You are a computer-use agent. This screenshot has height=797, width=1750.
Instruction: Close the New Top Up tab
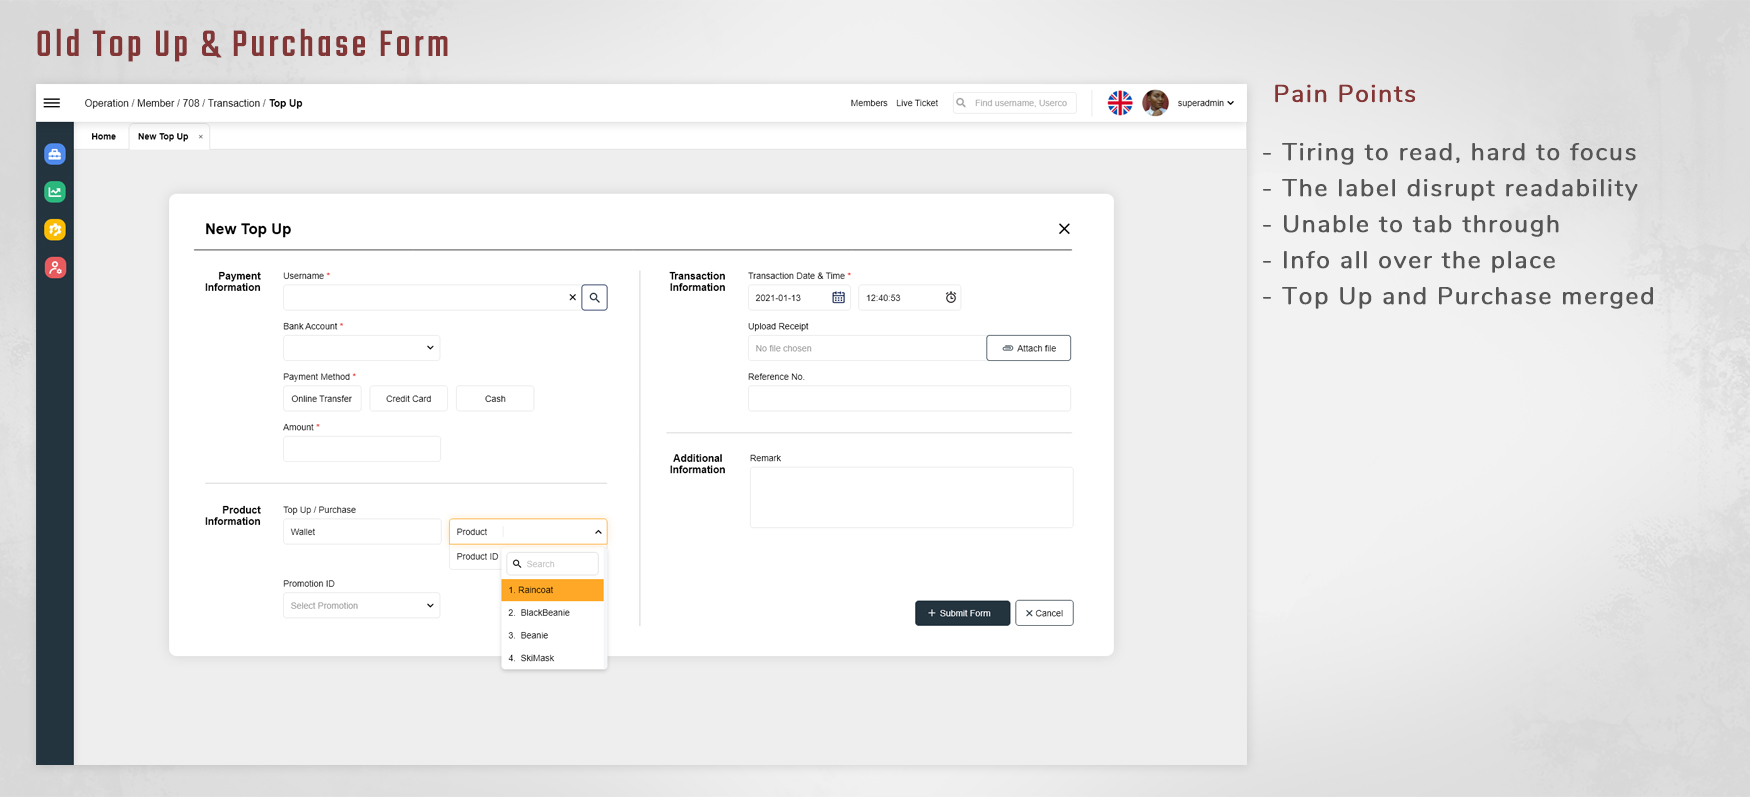(x=200, y=137)
